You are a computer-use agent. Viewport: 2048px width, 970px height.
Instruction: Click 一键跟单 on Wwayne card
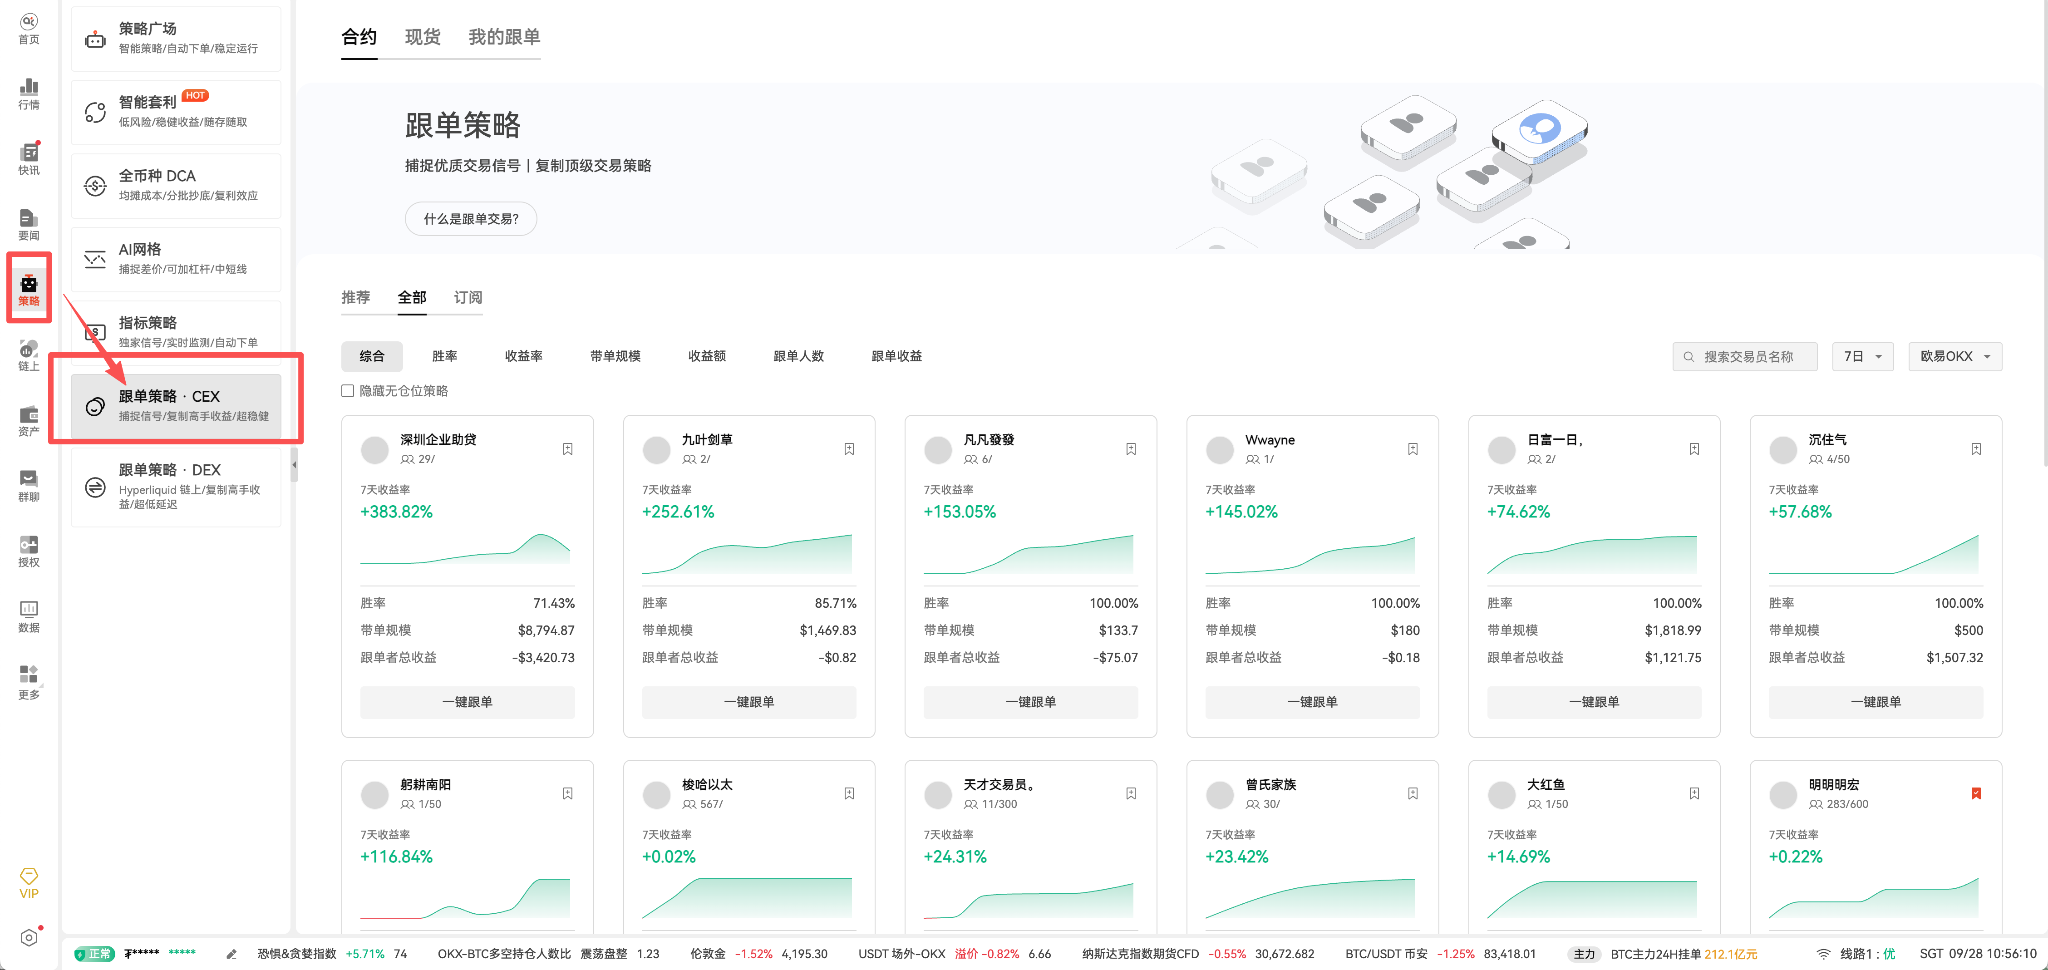1313,702
